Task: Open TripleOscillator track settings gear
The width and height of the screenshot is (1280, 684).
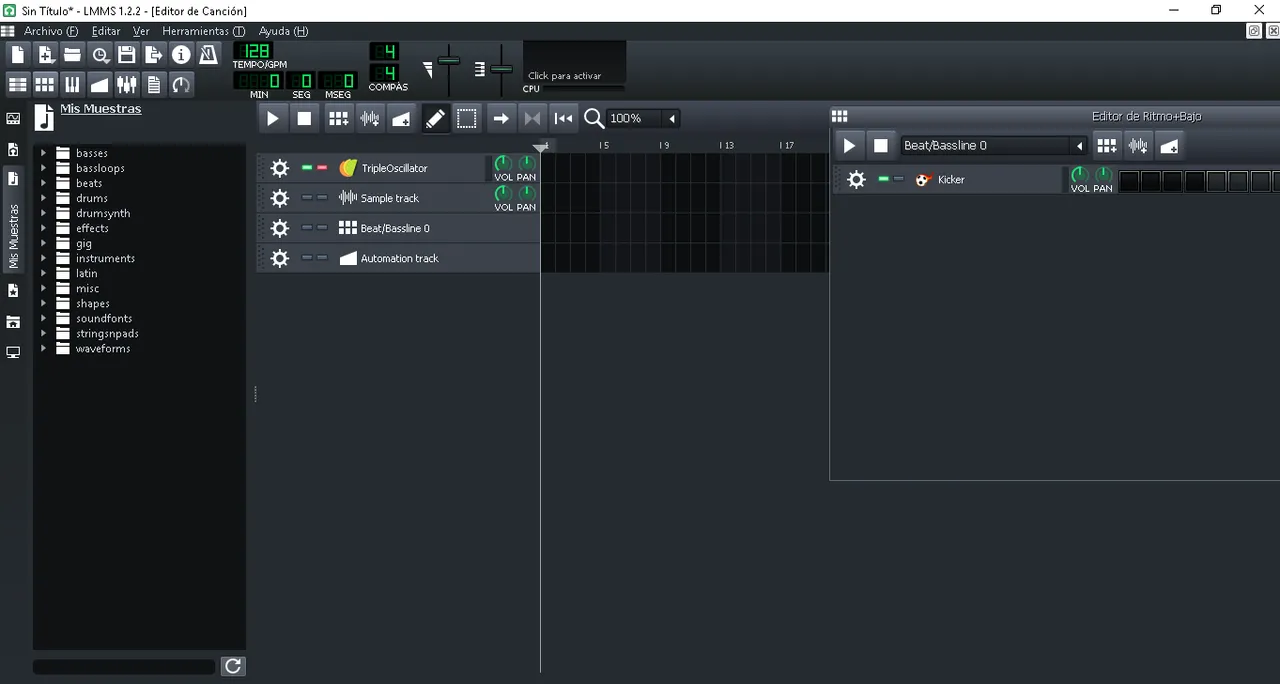Action: tap(280, 168)
